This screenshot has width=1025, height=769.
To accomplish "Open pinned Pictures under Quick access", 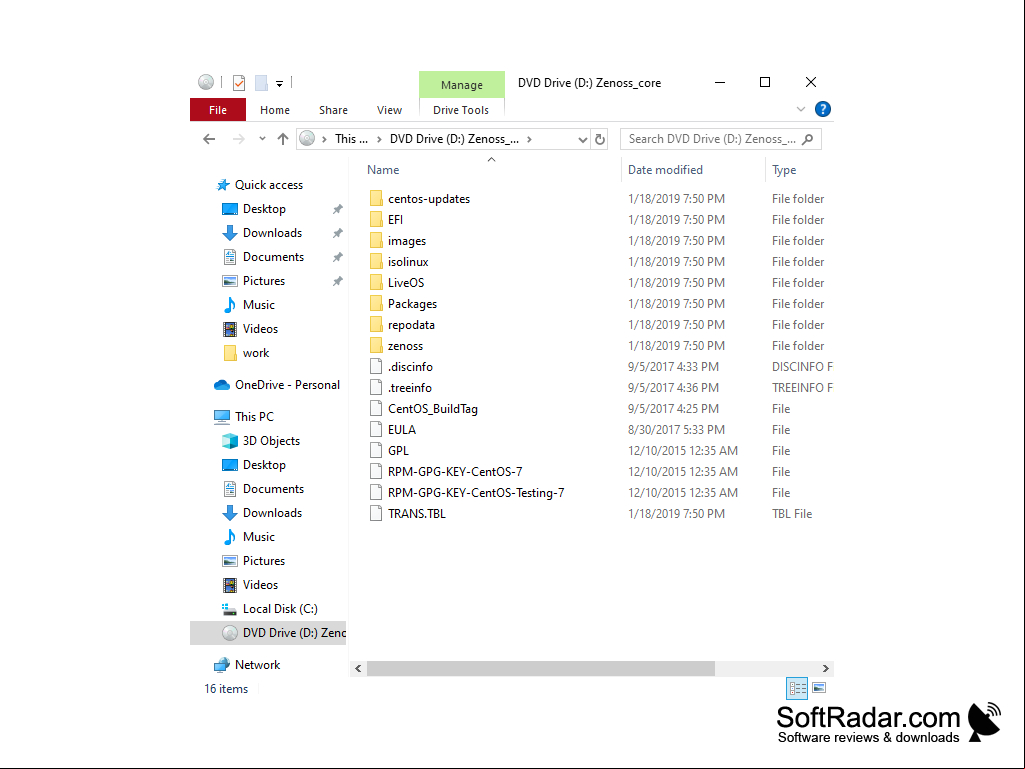I will [x=264, y=281].
